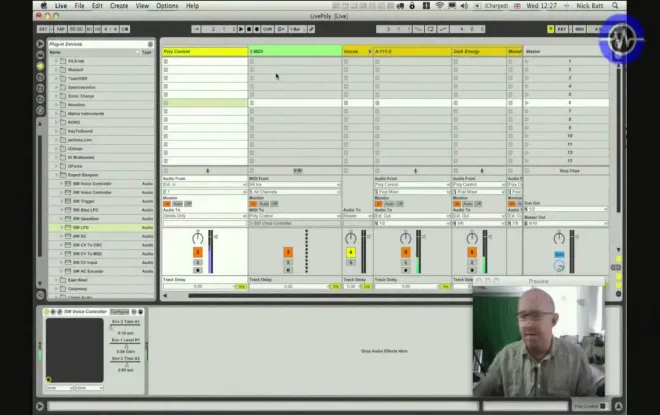Screen dimensions: 660x415
Task: Click the Preview volume knob on Master
Action: [559, 266]
